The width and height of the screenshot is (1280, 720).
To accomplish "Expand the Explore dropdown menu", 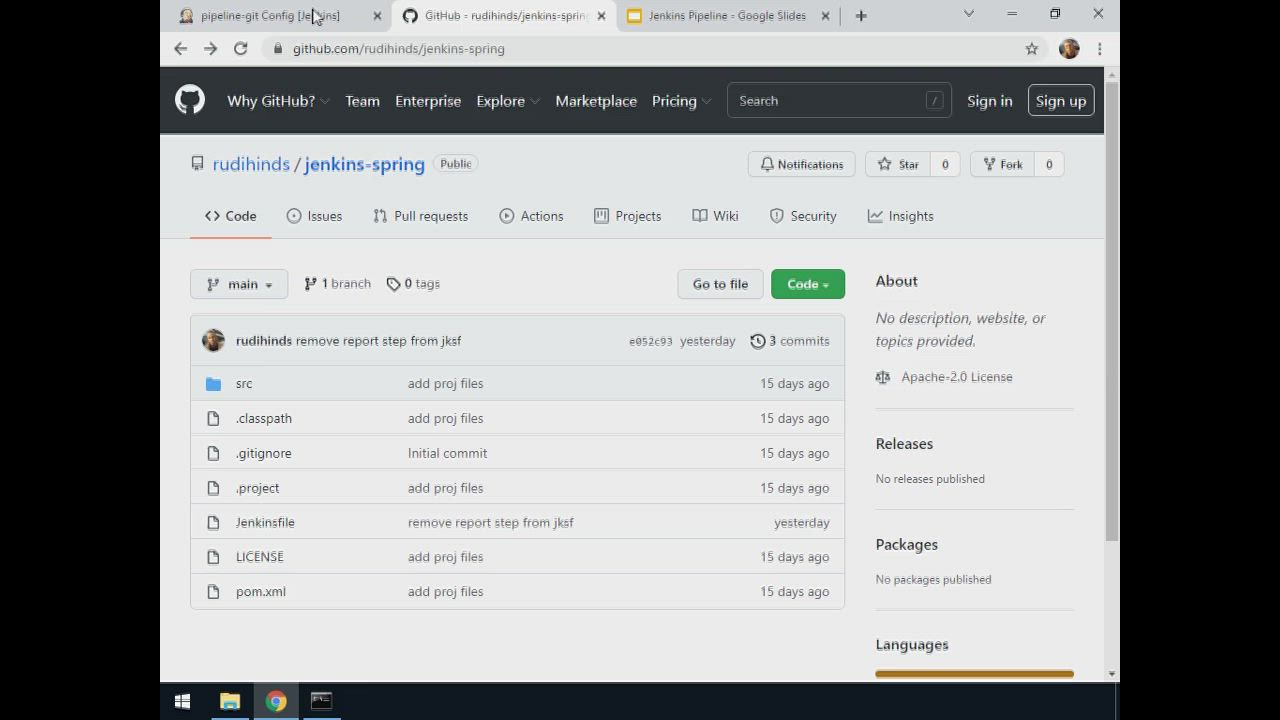I will coord(508,101).
